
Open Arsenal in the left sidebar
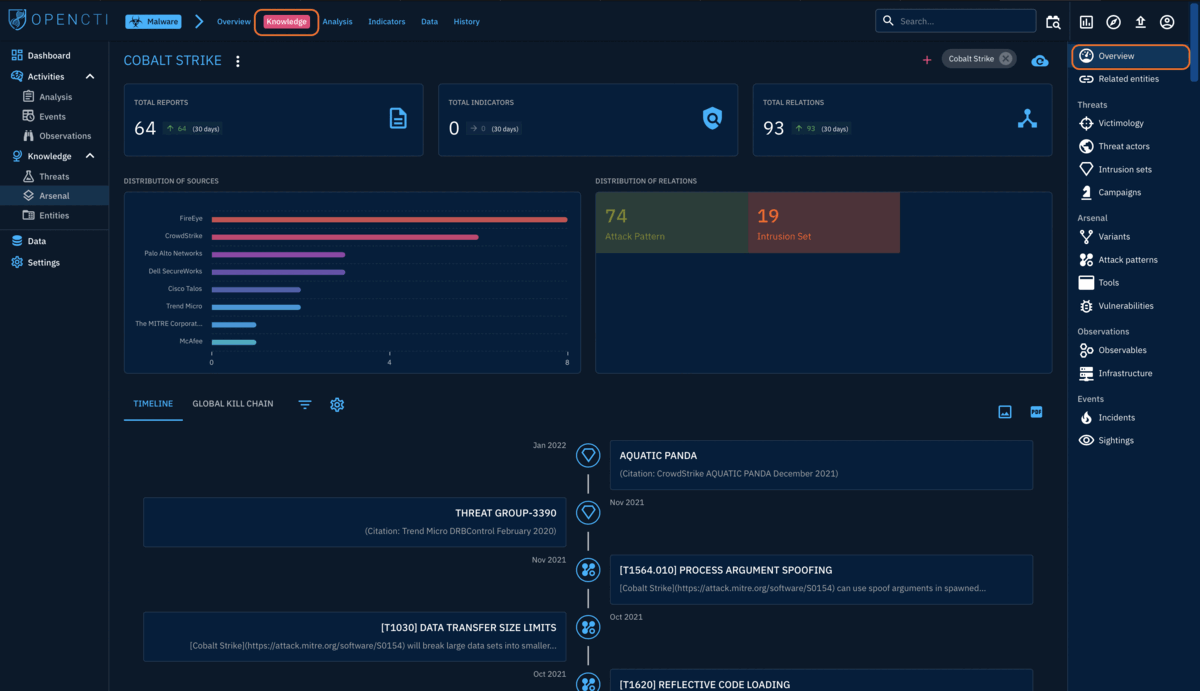tap(54, 195)
